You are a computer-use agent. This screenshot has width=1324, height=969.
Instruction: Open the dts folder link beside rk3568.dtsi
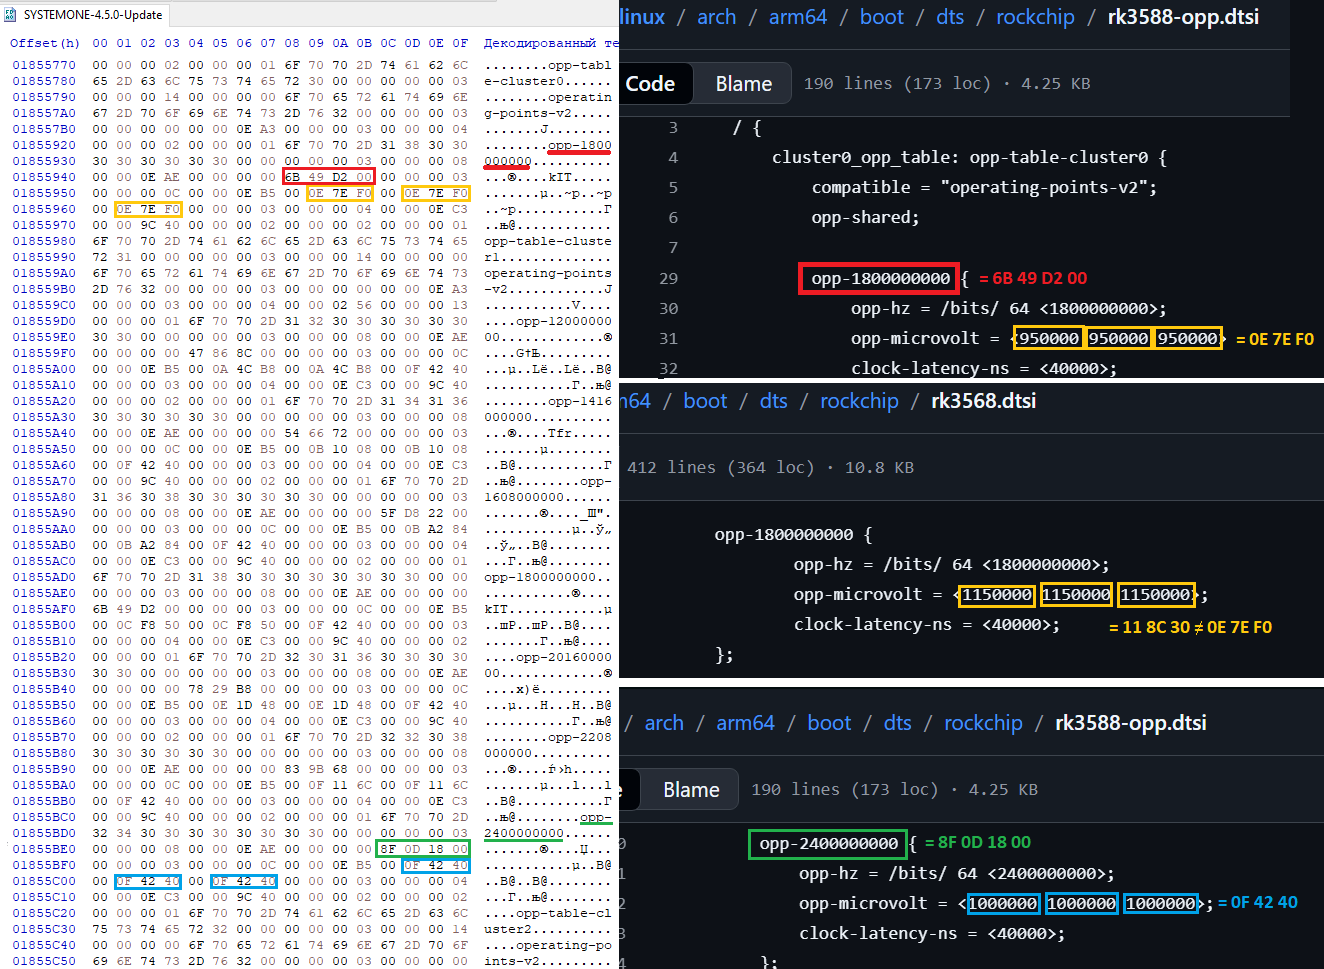pos(773,401)
